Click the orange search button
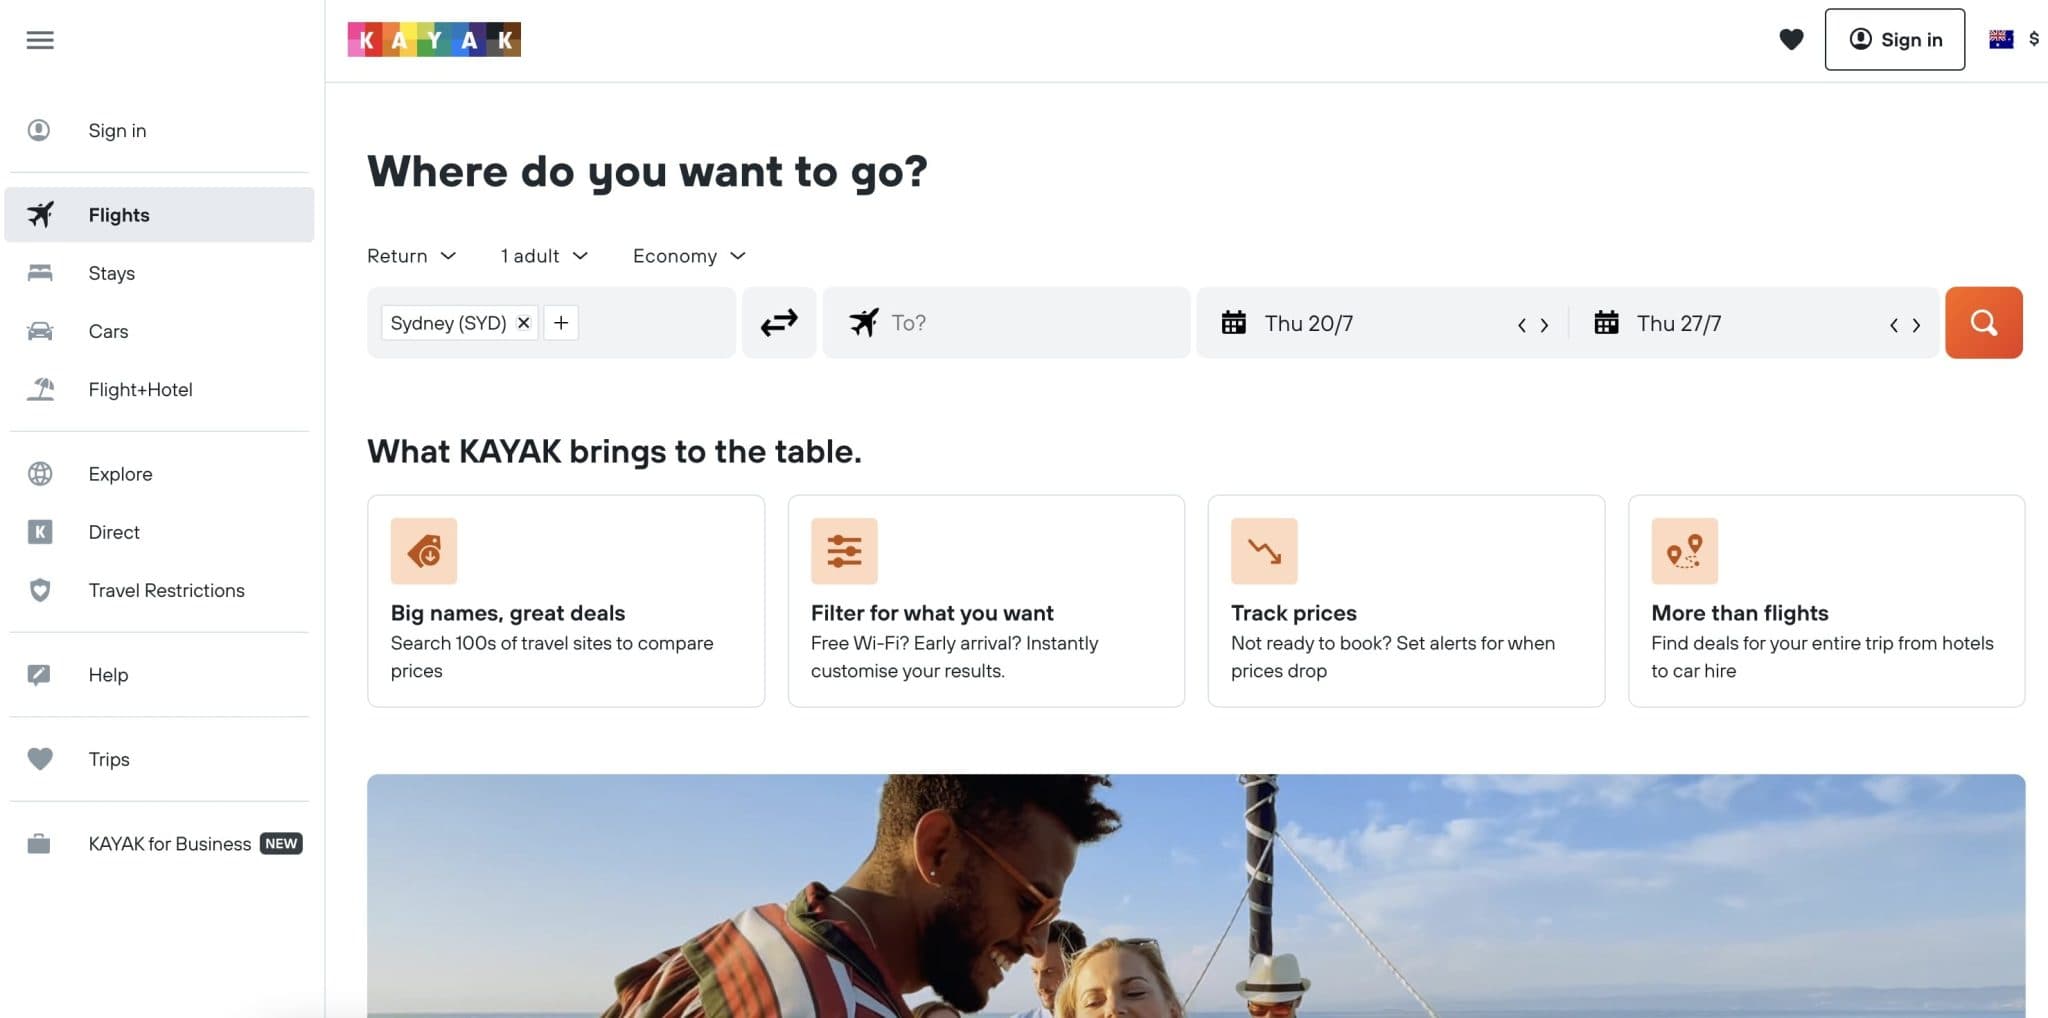The height and width of the screenshot is (1018, 2048). 1983,322
